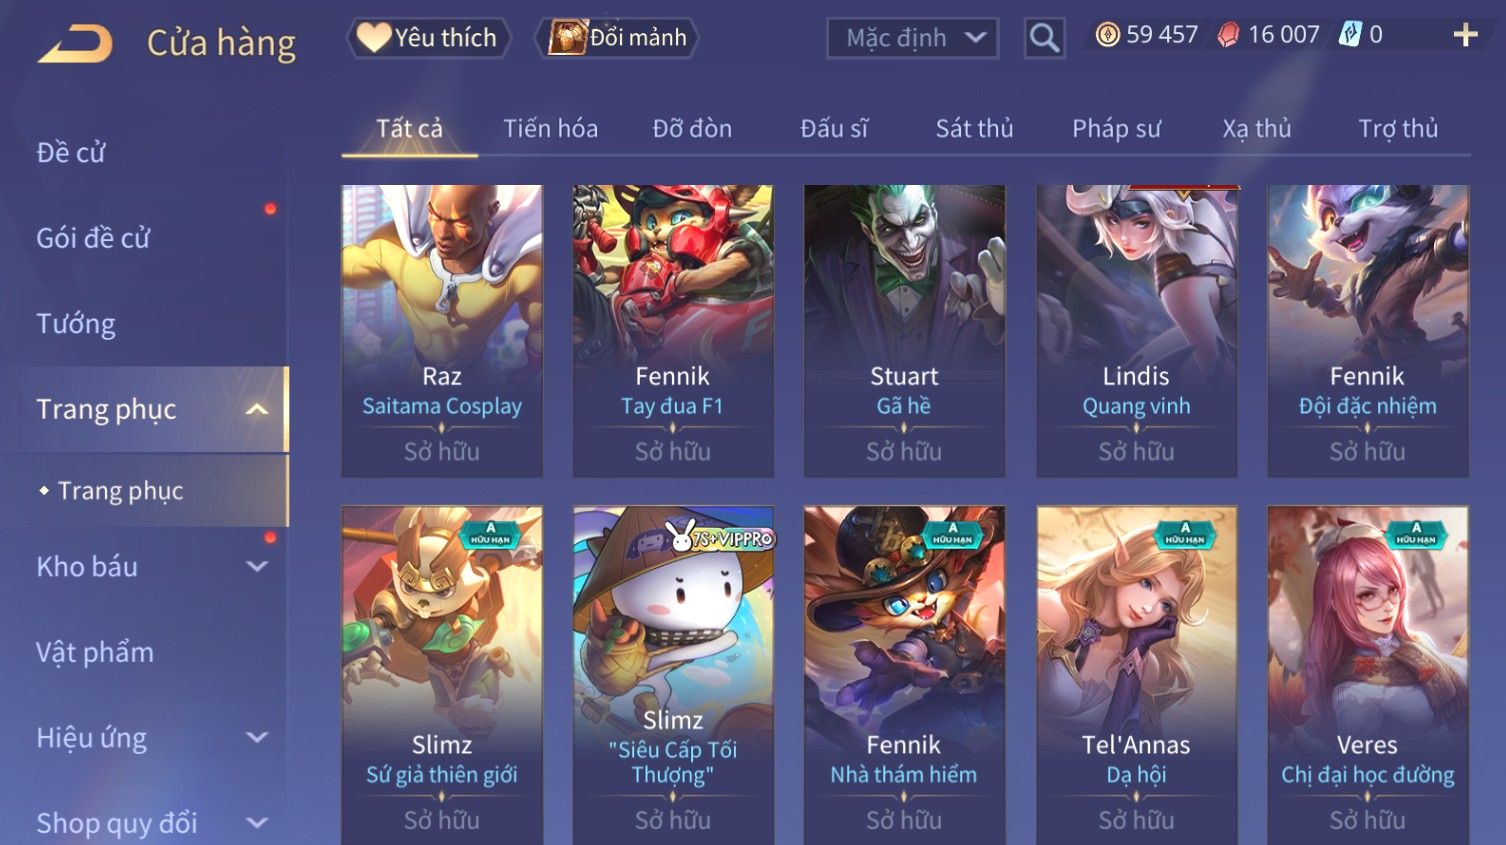Image resolution: width=1506 pixels, height=845 pixels.
Task: Expand the Hiệu ứng sidebar section
Action: pos(257,737)
